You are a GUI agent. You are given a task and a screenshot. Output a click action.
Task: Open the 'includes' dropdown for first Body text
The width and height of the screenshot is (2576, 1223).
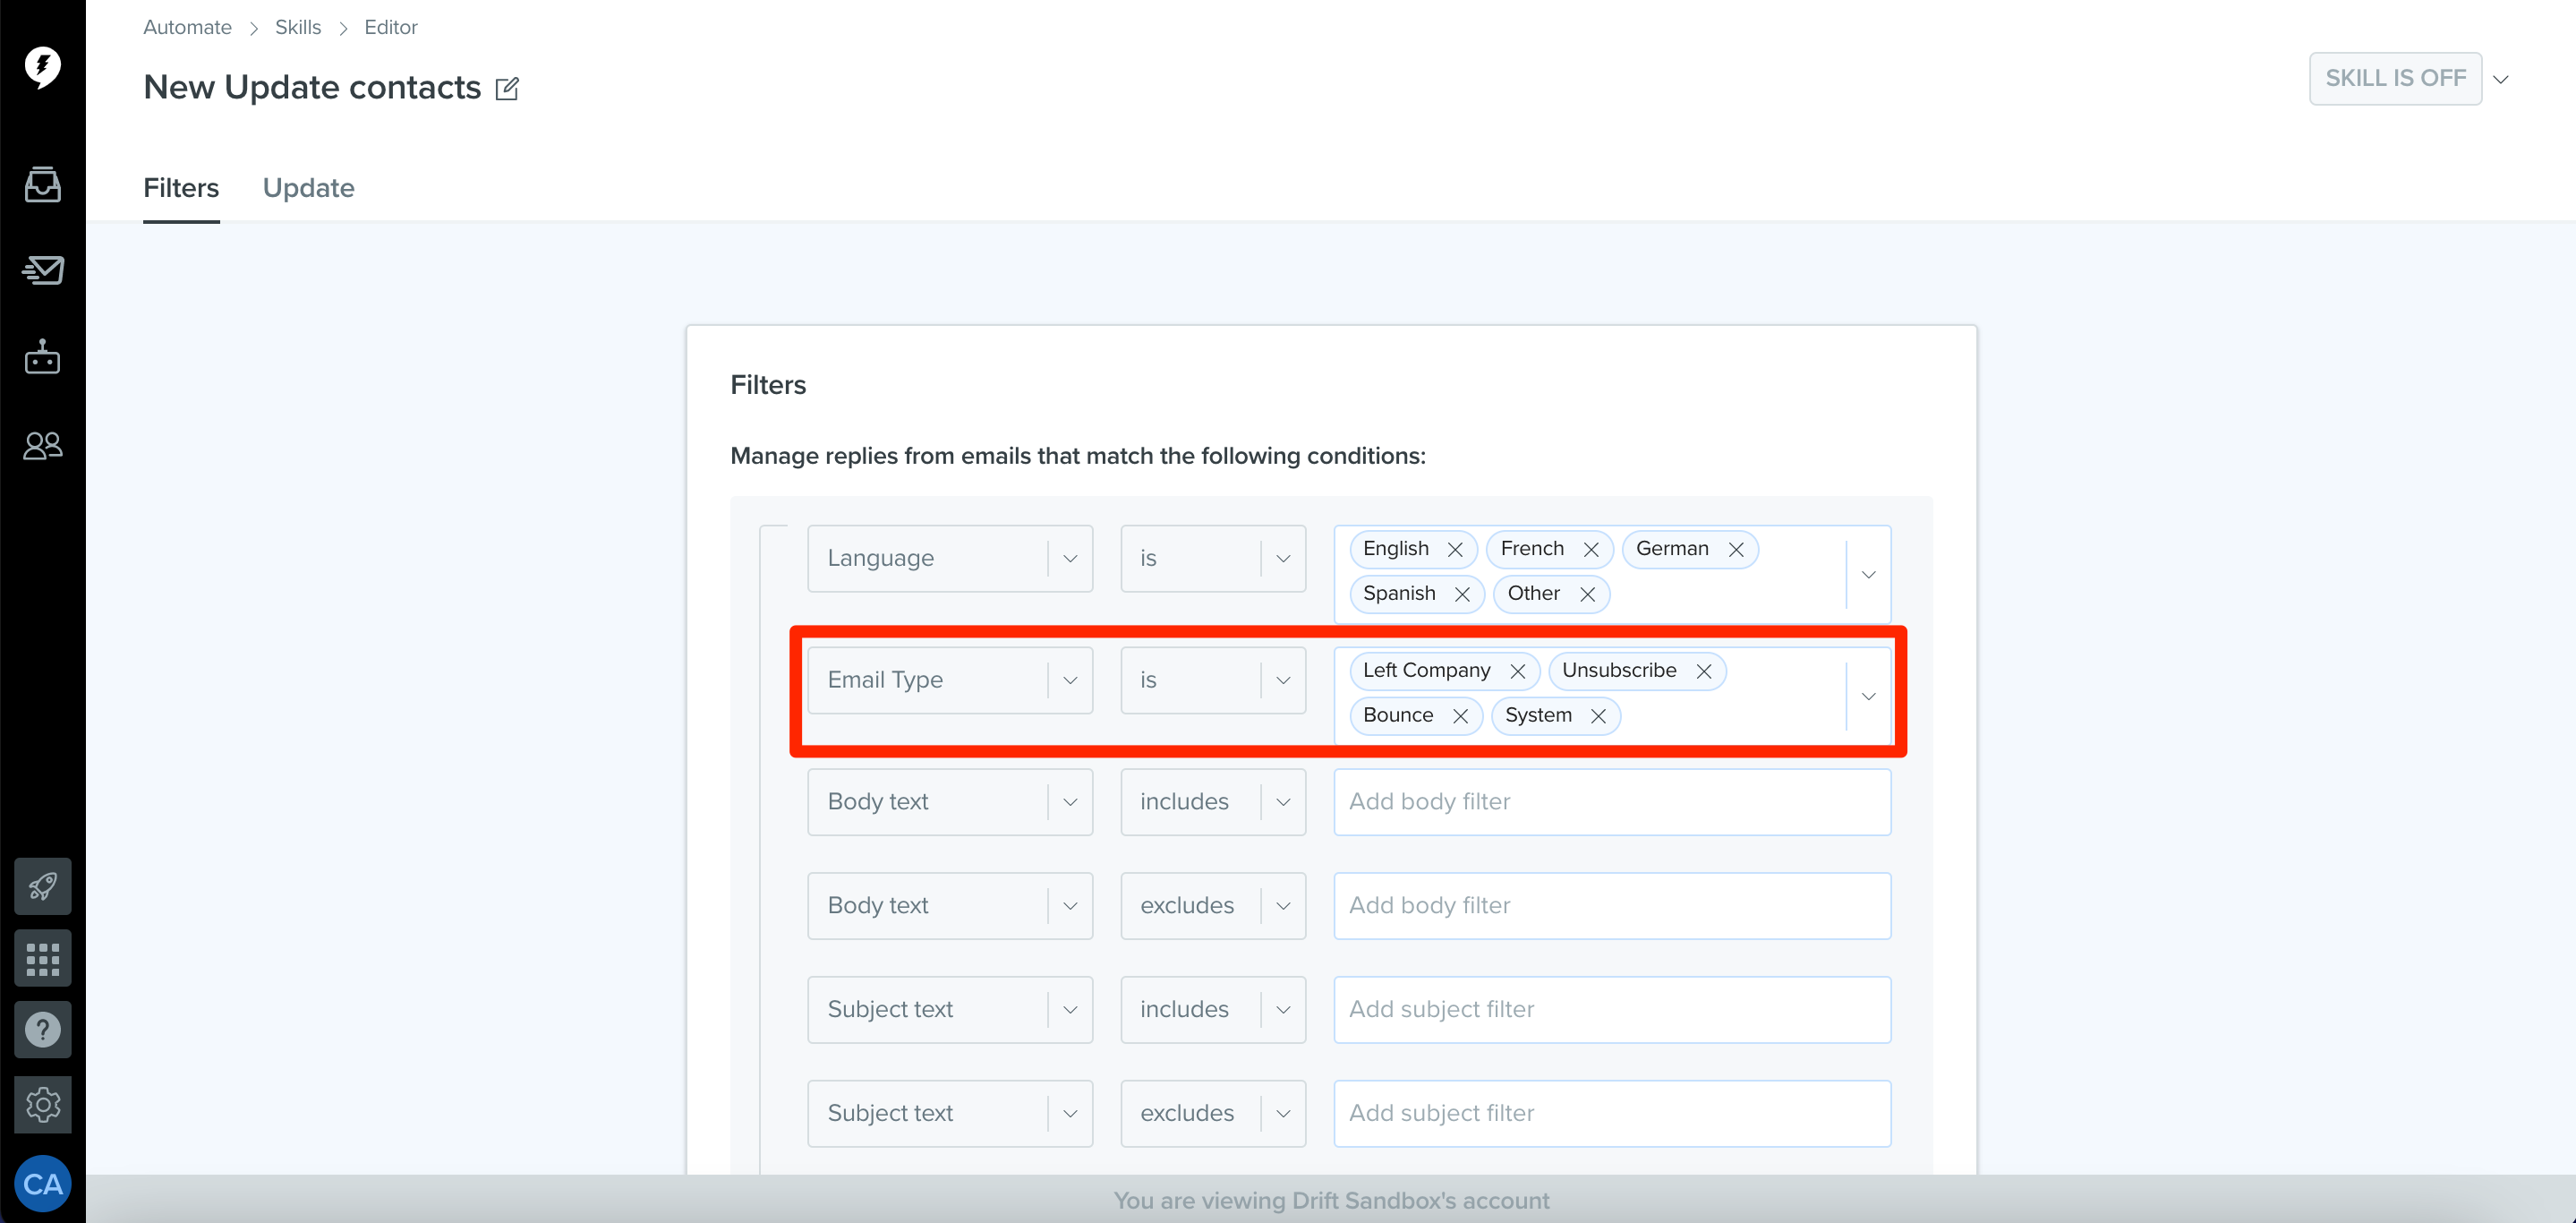(x=1213, y=803)
